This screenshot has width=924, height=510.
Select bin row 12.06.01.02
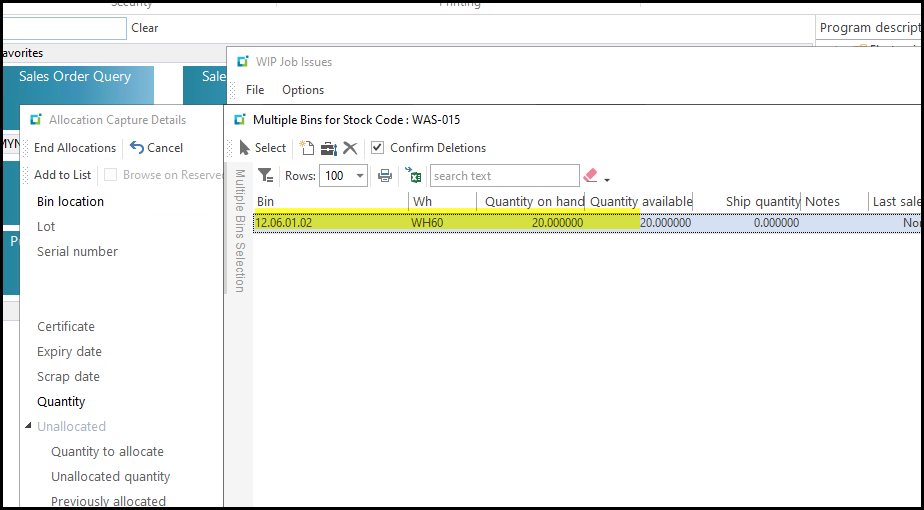(x=284, y=223)
